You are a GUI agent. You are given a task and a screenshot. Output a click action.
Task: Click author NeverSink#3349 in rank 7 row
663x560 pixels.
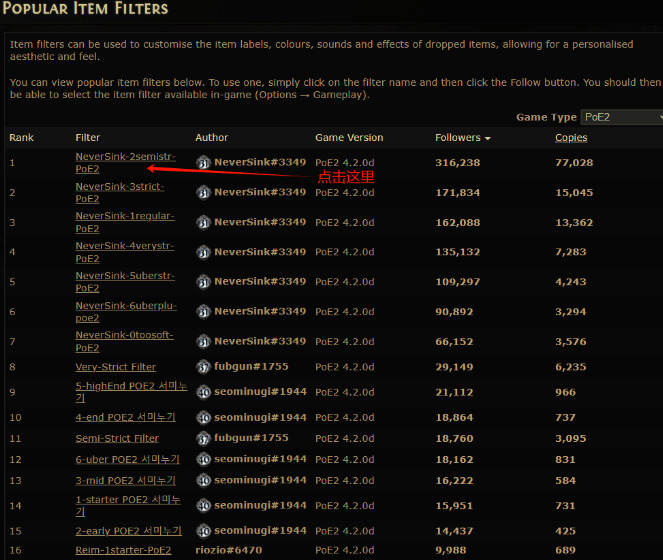tap(260, 341)
